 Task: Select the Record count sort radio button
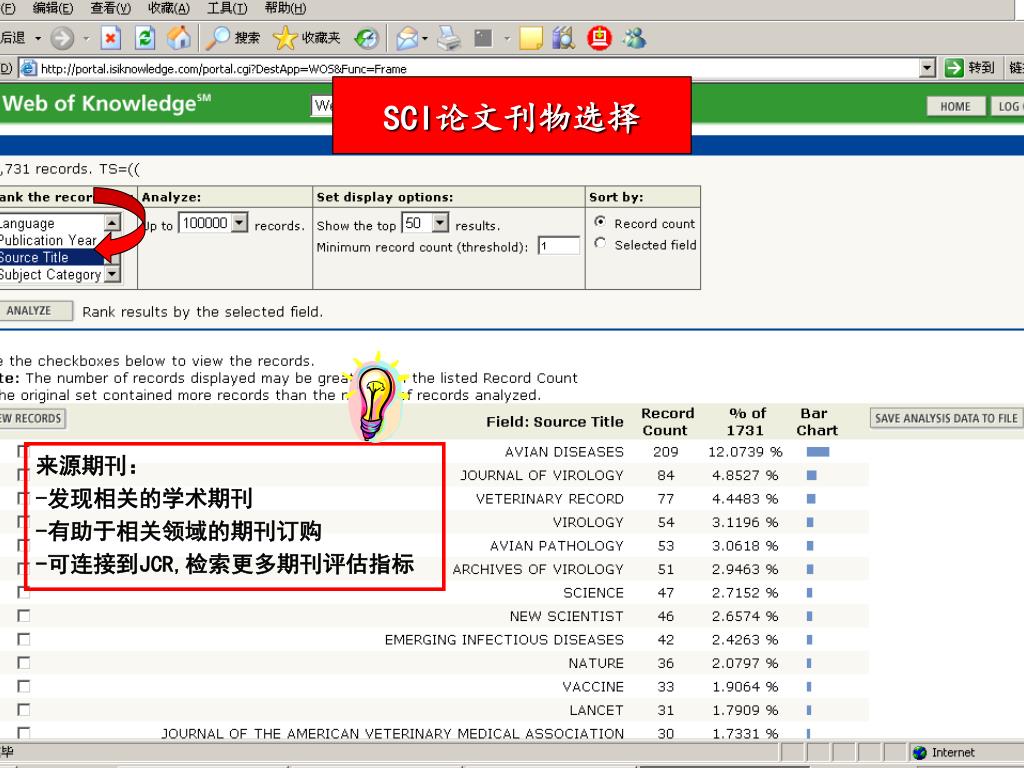(600, 222)
